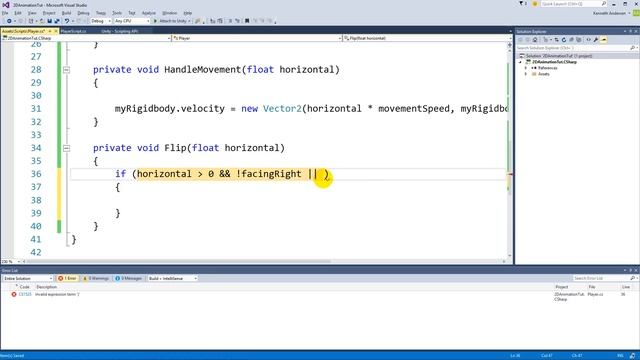
Task: Click the Visual Studio logo icon
Action: (6, 4)
